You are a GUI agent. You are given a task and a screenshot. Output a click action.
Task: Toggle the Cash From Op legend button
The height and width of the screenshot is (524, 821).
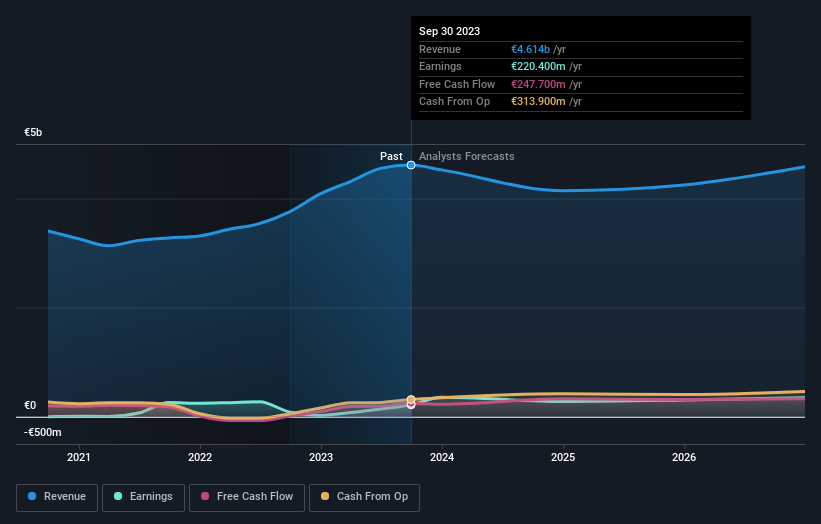pyautogui.click(x=364, y=497)
